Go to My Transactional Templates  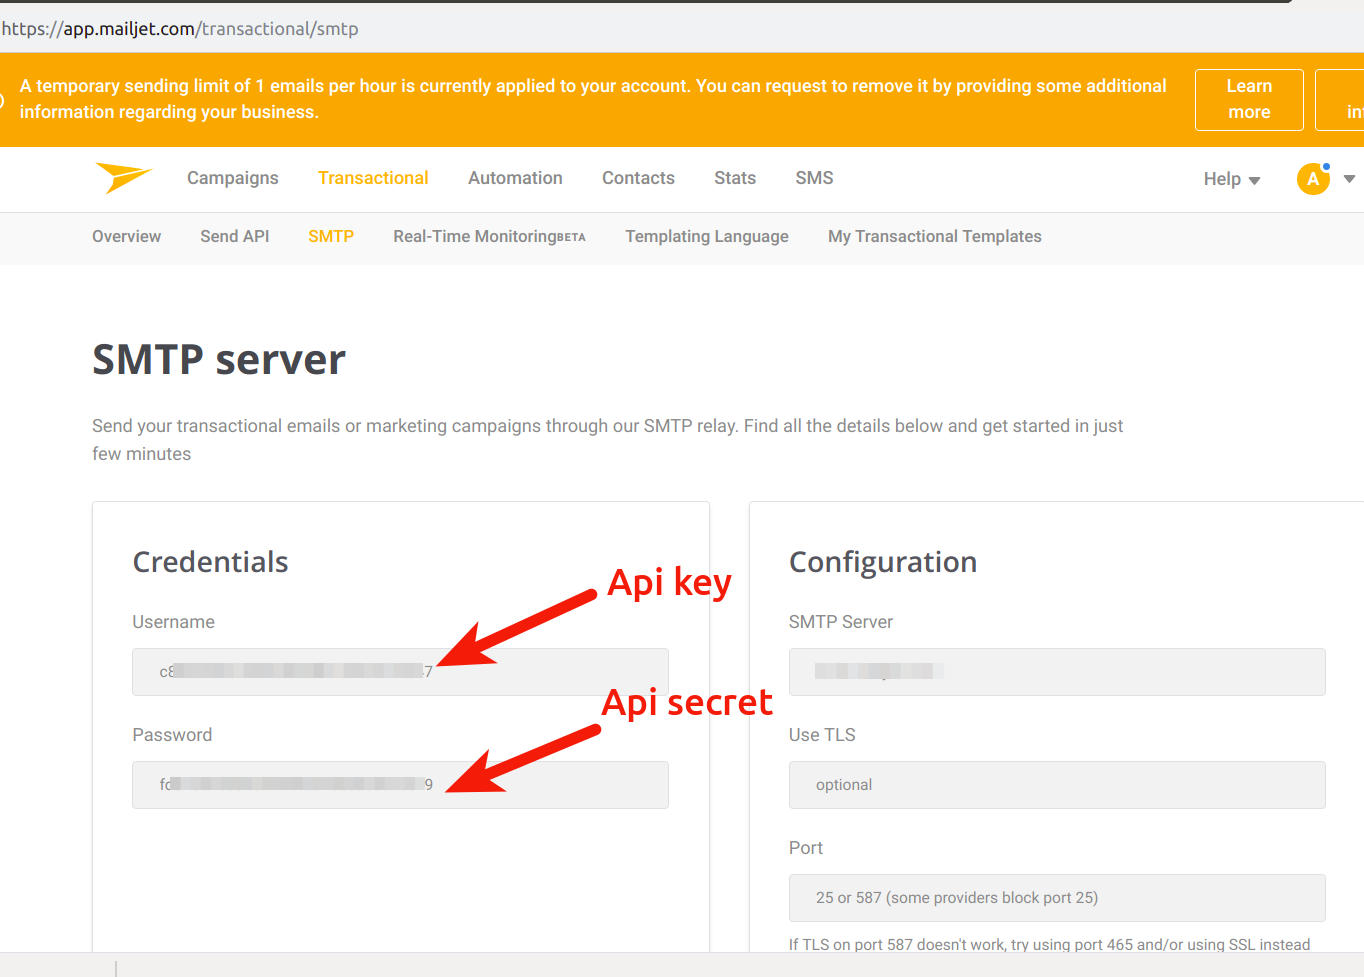(935, 236)
